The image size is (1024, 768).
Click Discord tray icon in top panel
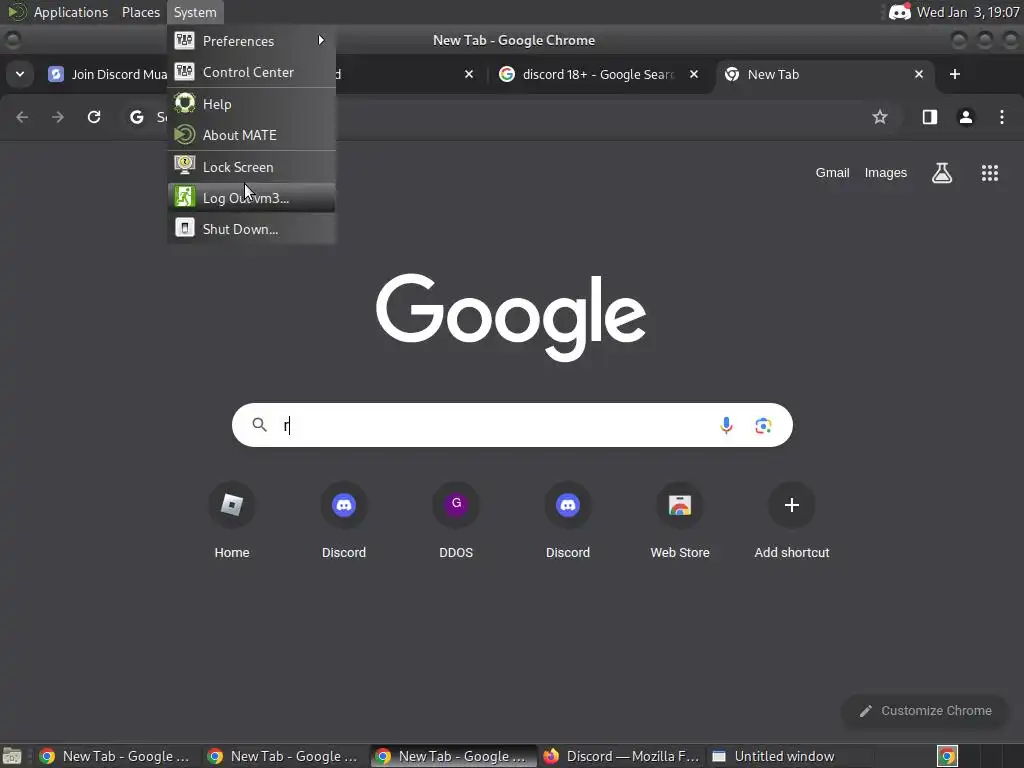tap(899, 12)
